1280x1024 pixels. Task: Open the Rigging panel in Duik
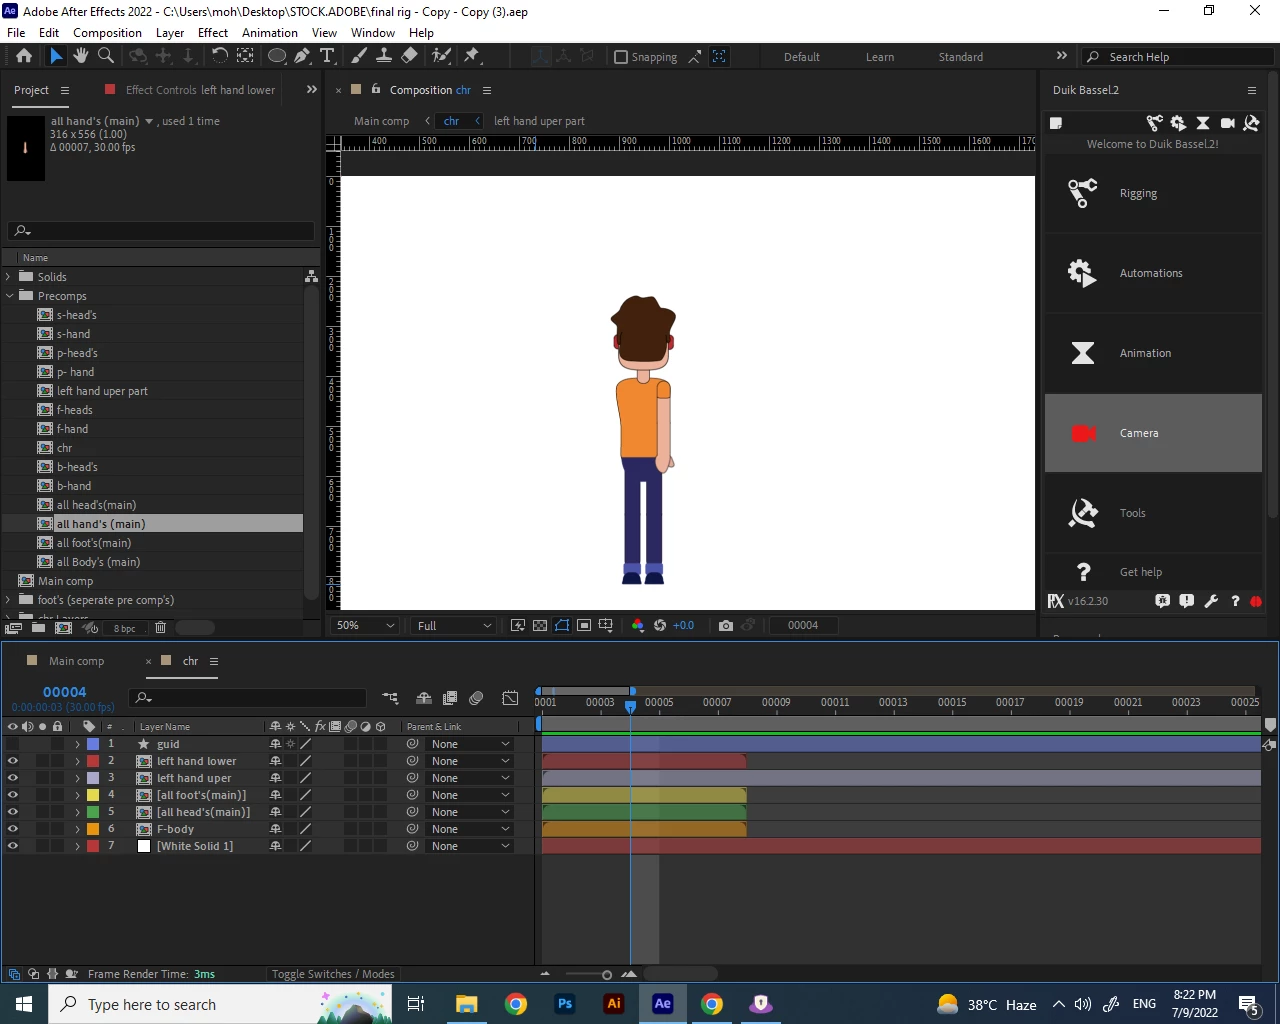click(1153, 193)
